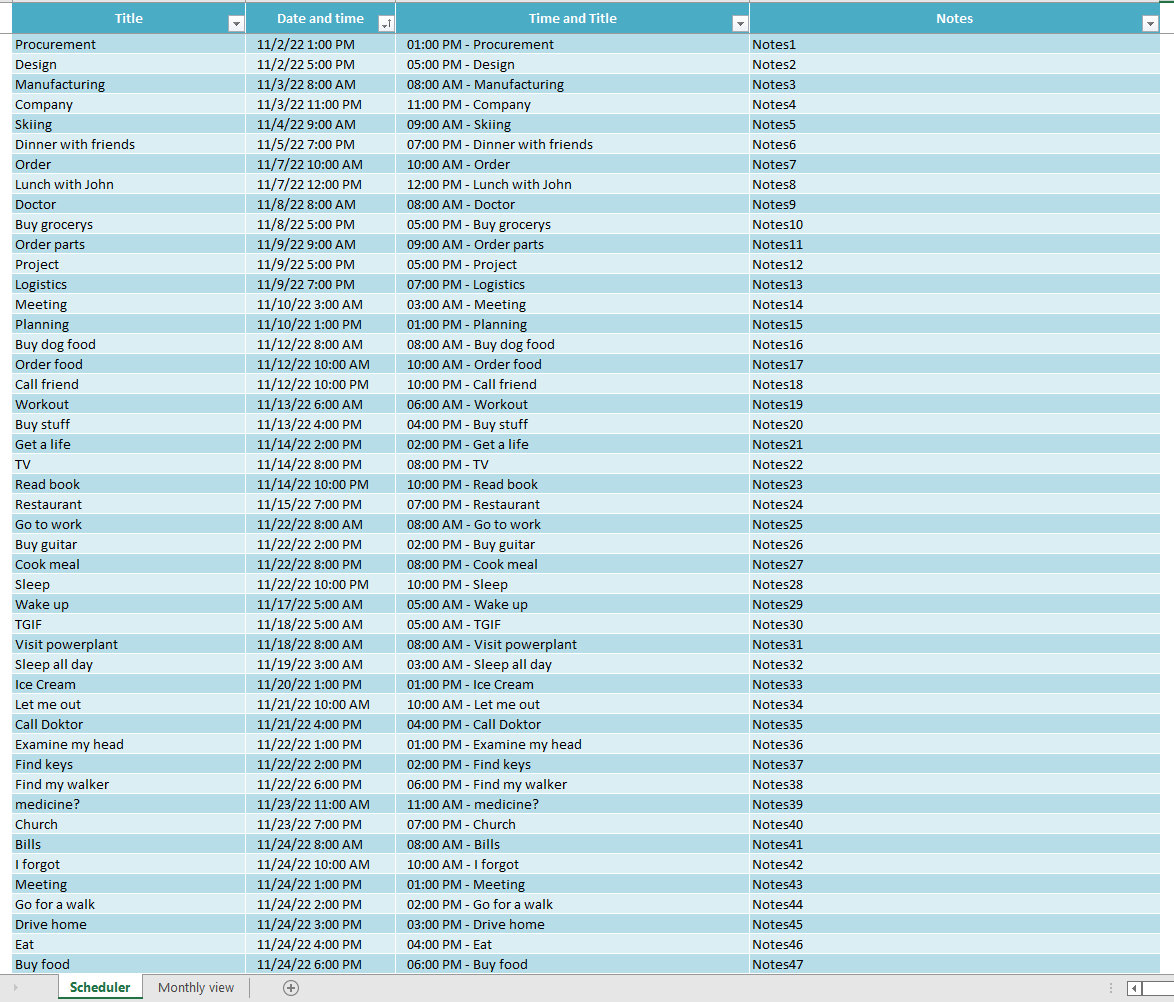
Task: Select the 08:00 PM - TV cell
Action: point(573,464)
